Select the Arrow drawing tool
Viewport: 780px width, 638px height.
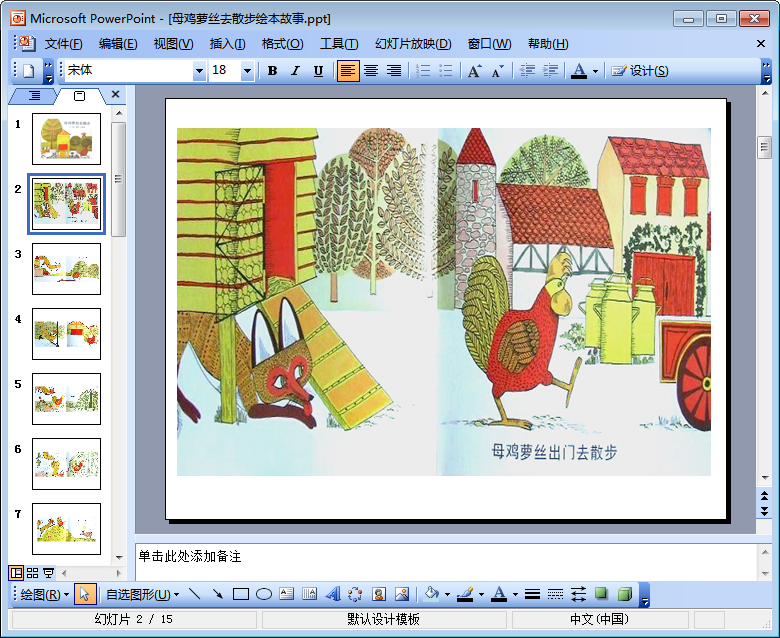[218, 594]
